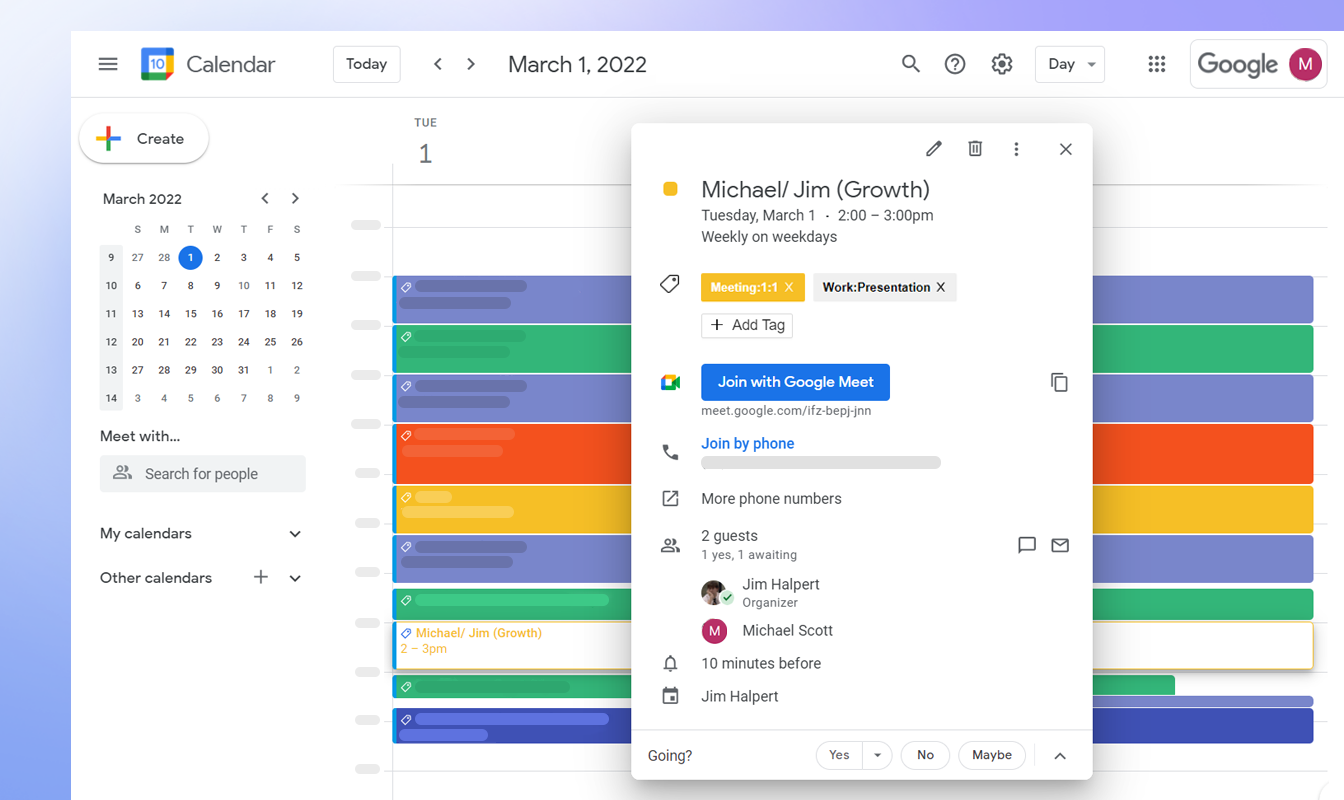This screenshot has height=800, width=1344.
Task: Click the event's yellow color dot
Action: tap(670, 189)
